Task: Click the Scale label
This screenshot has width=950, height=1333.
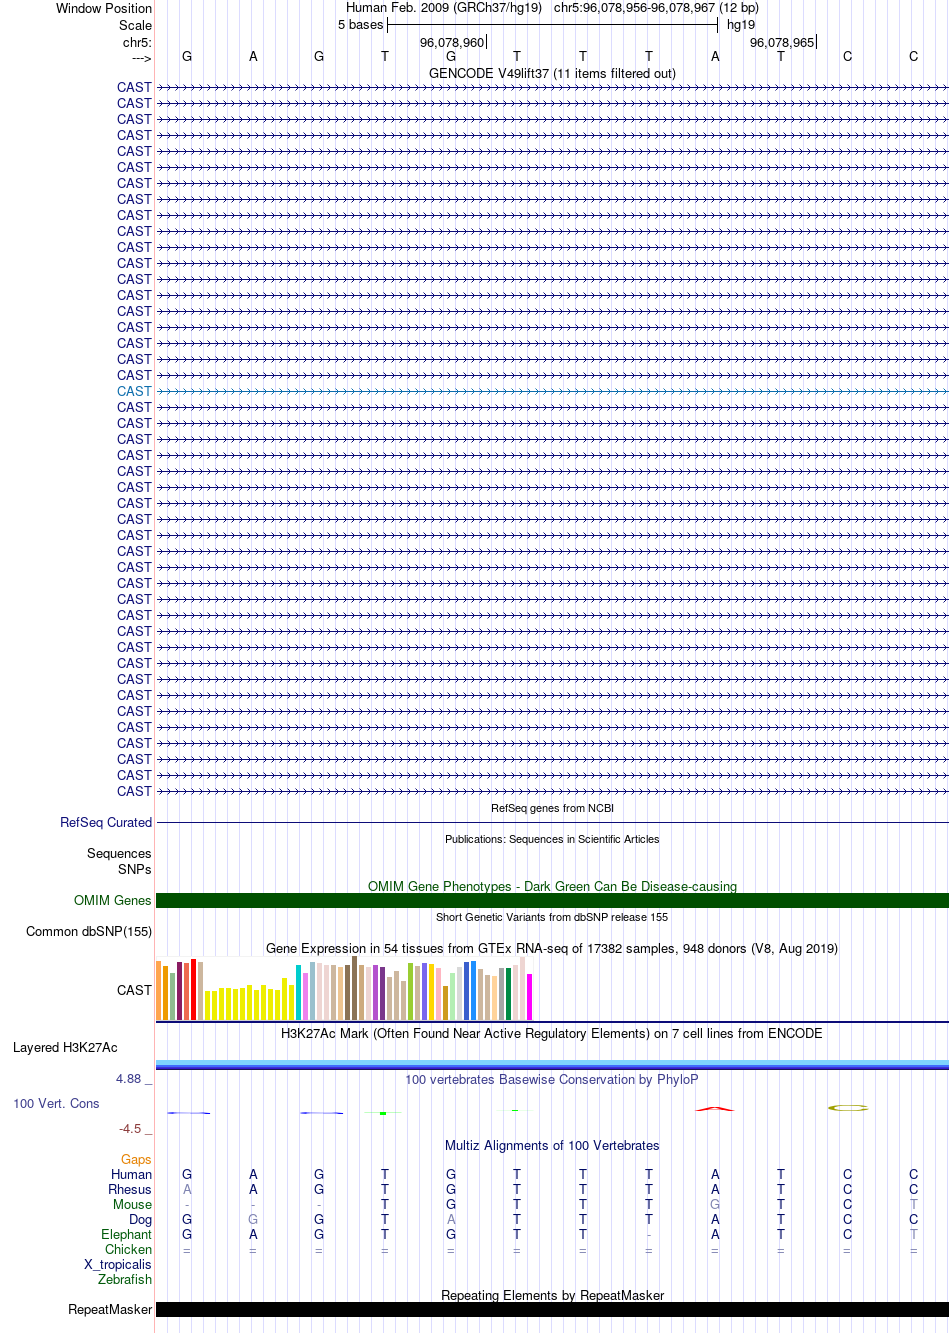Action: point(135,25)
